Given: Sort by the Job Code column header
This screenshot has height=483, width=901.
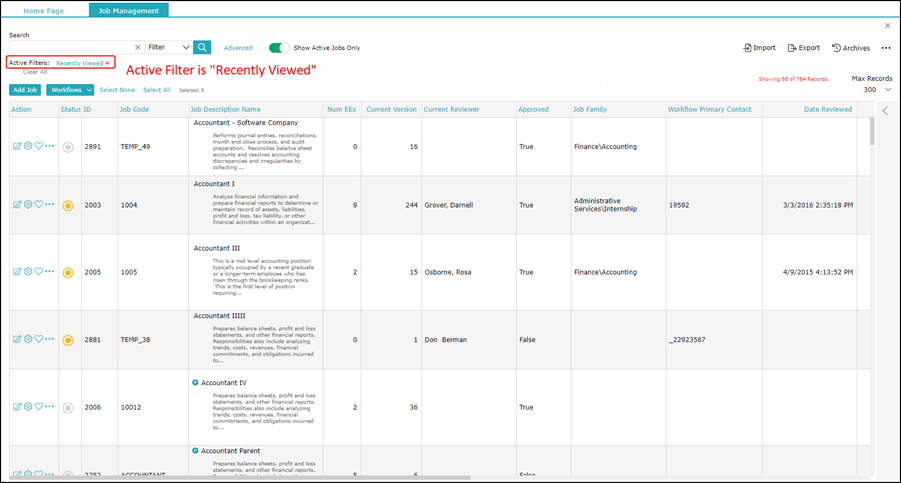Looking at the screenshot, I should pyautogui.click(x=134, y=109).
